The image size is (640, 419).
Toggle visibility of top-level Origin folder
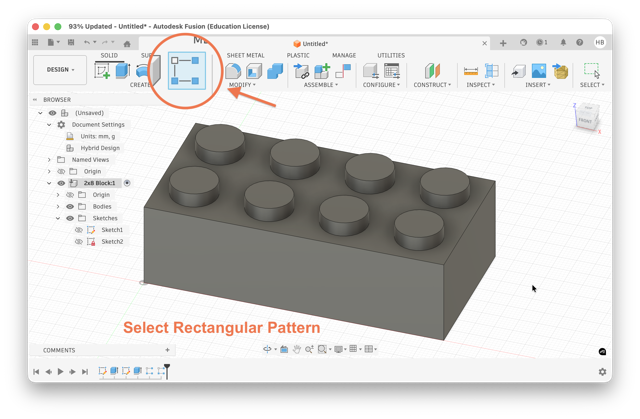tap(61, 171)
